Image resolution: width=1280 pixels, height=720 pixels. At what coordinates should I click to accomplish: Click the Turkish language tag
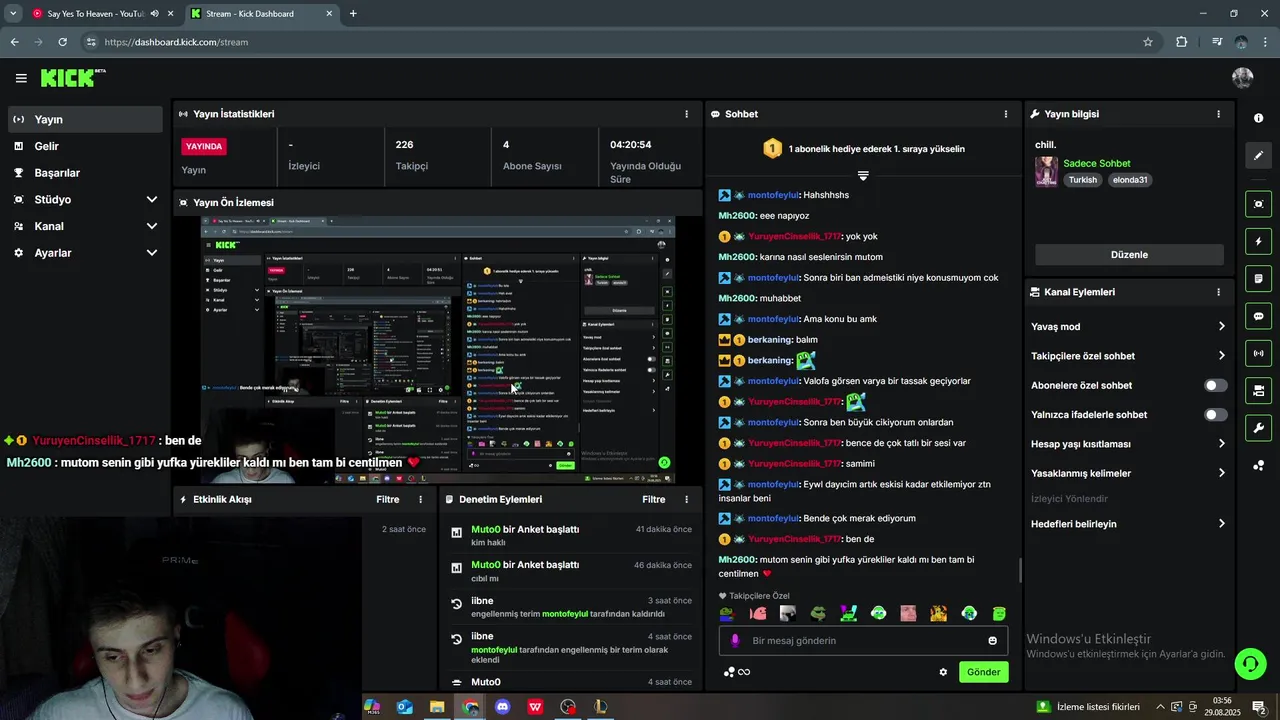[x=1083, y=180]
